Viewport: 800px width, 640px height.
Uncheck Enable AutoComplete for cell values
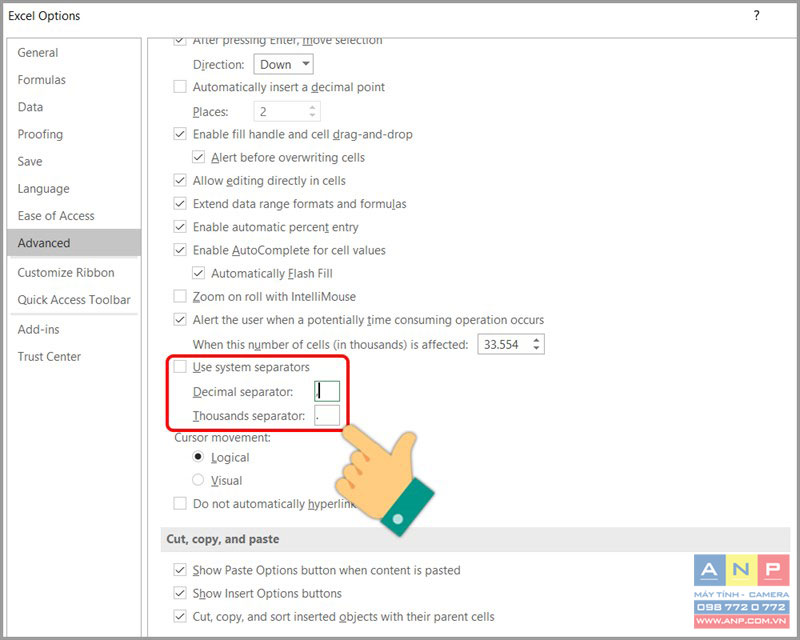[x=180, y=250]
